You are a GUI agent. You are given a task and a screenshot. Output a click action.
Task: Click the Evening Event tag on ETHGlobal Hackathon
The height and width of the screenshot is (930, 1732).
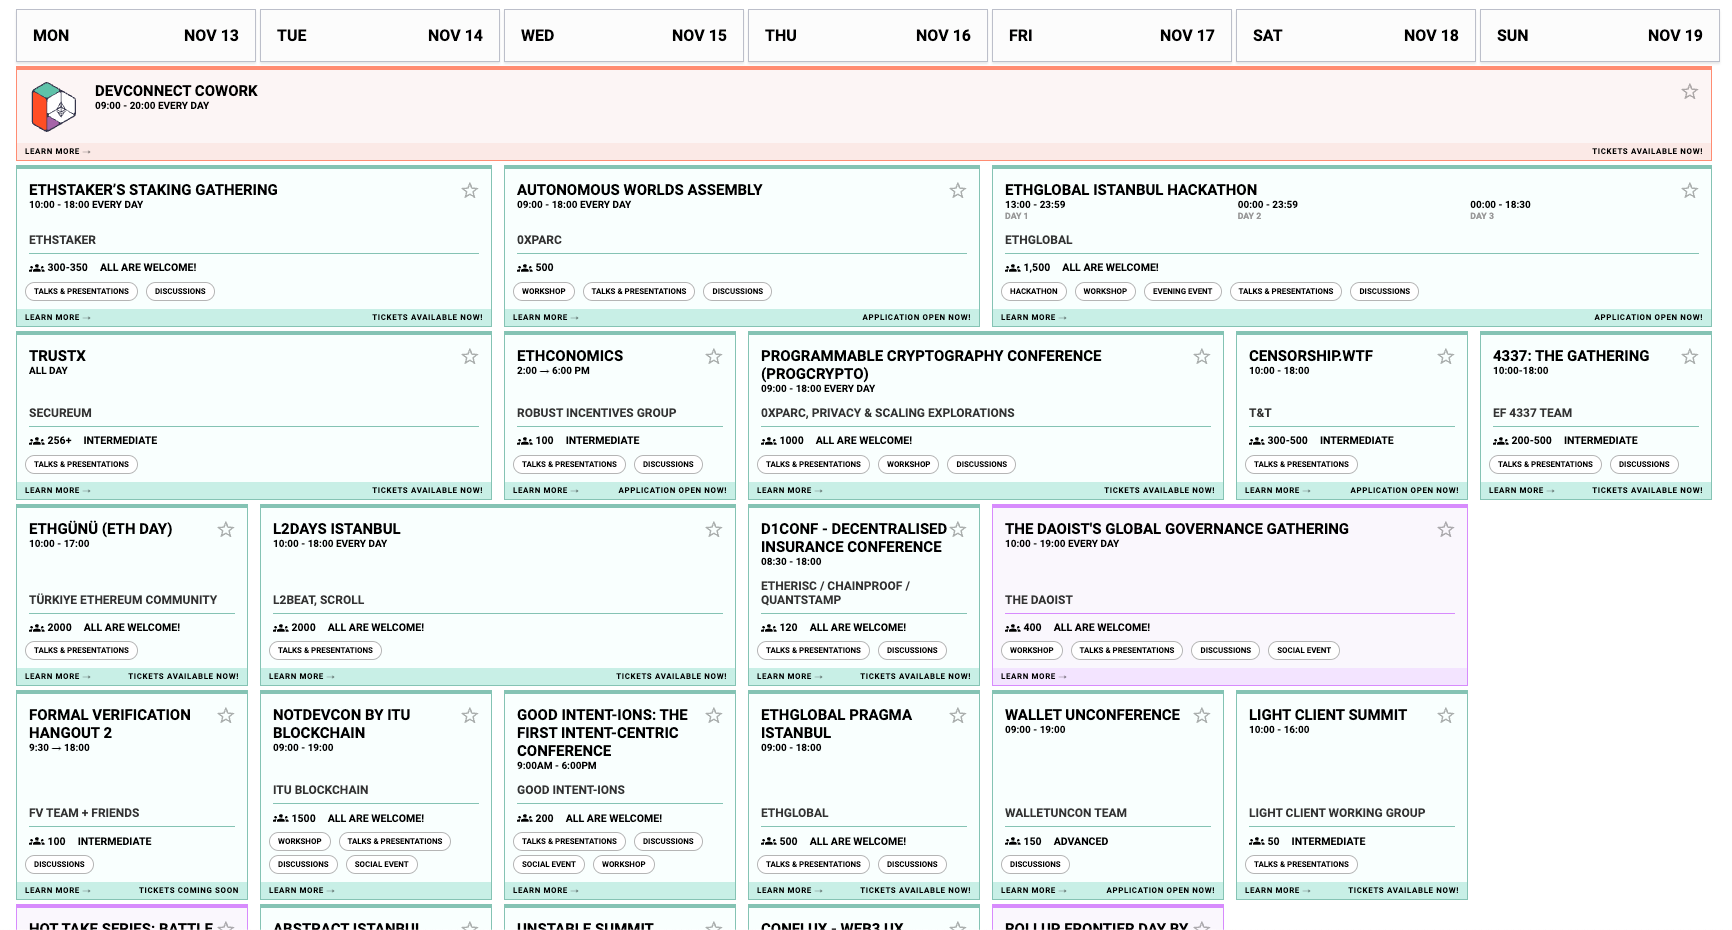point(1182,292)
